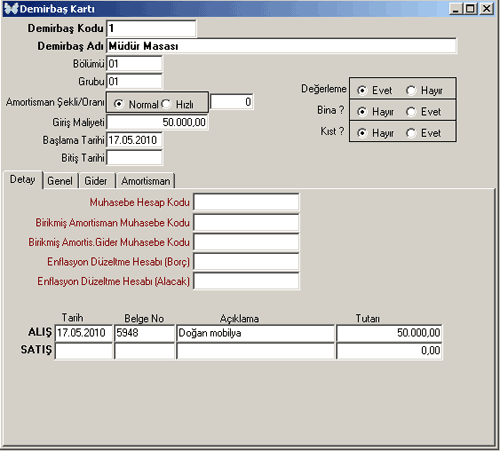This screenshot has height=451, width=500.
Task: Choose Evet for Bina option
Action: pos(411,112)
